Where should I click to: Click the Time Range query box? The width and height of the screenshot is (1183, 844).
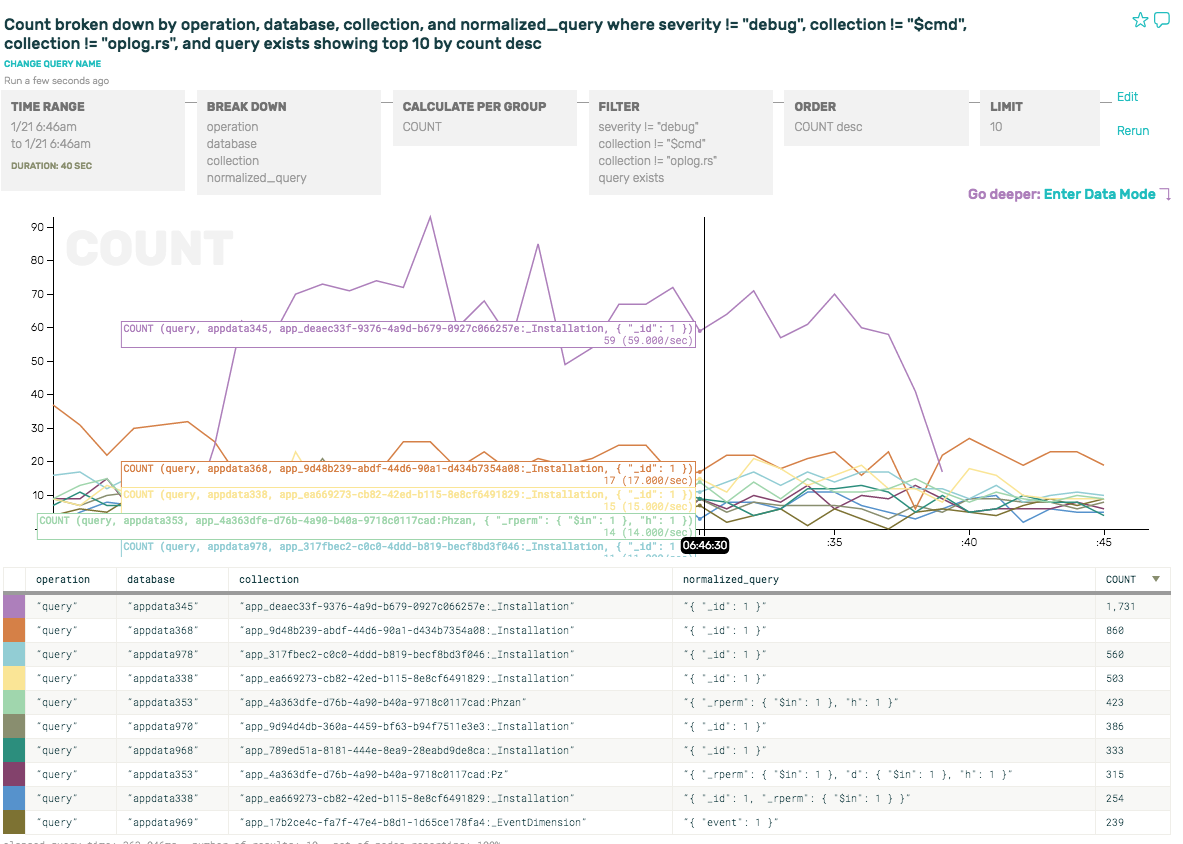coord(93,140)
